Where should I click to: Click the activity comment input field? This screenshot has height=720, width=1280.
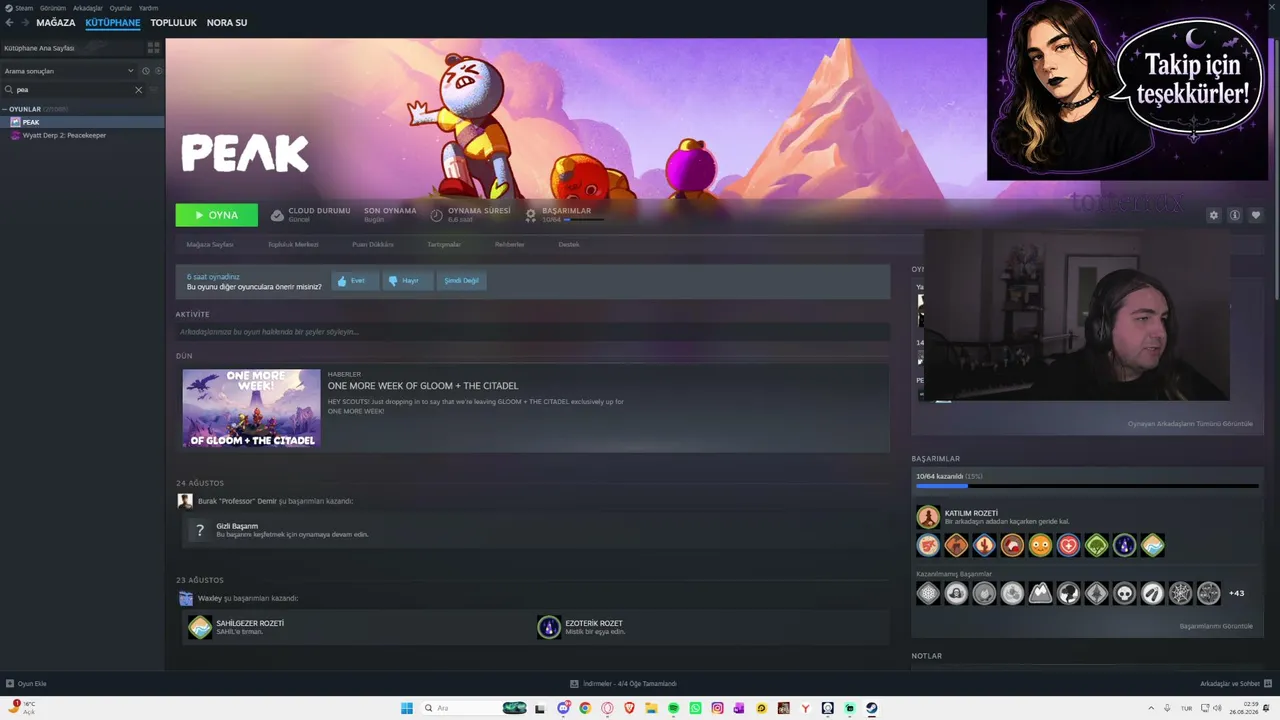coord(532,332)
